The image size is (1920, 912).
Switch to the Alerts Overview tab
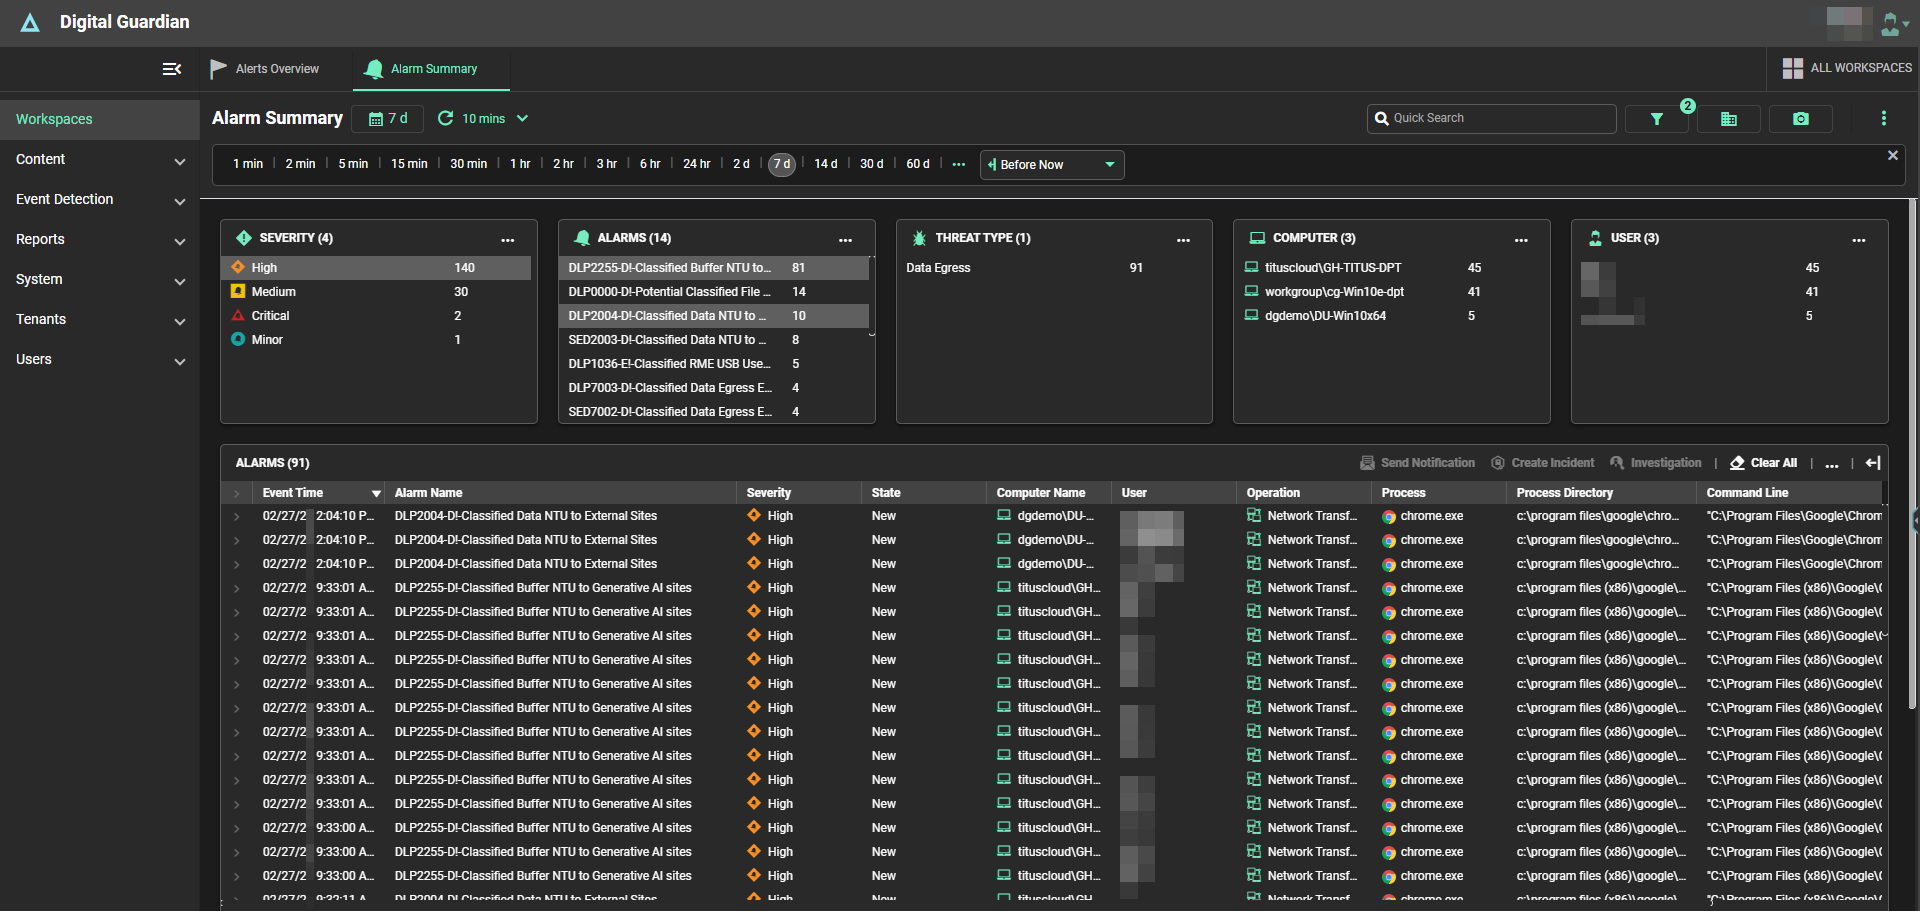tap(265, 69)
